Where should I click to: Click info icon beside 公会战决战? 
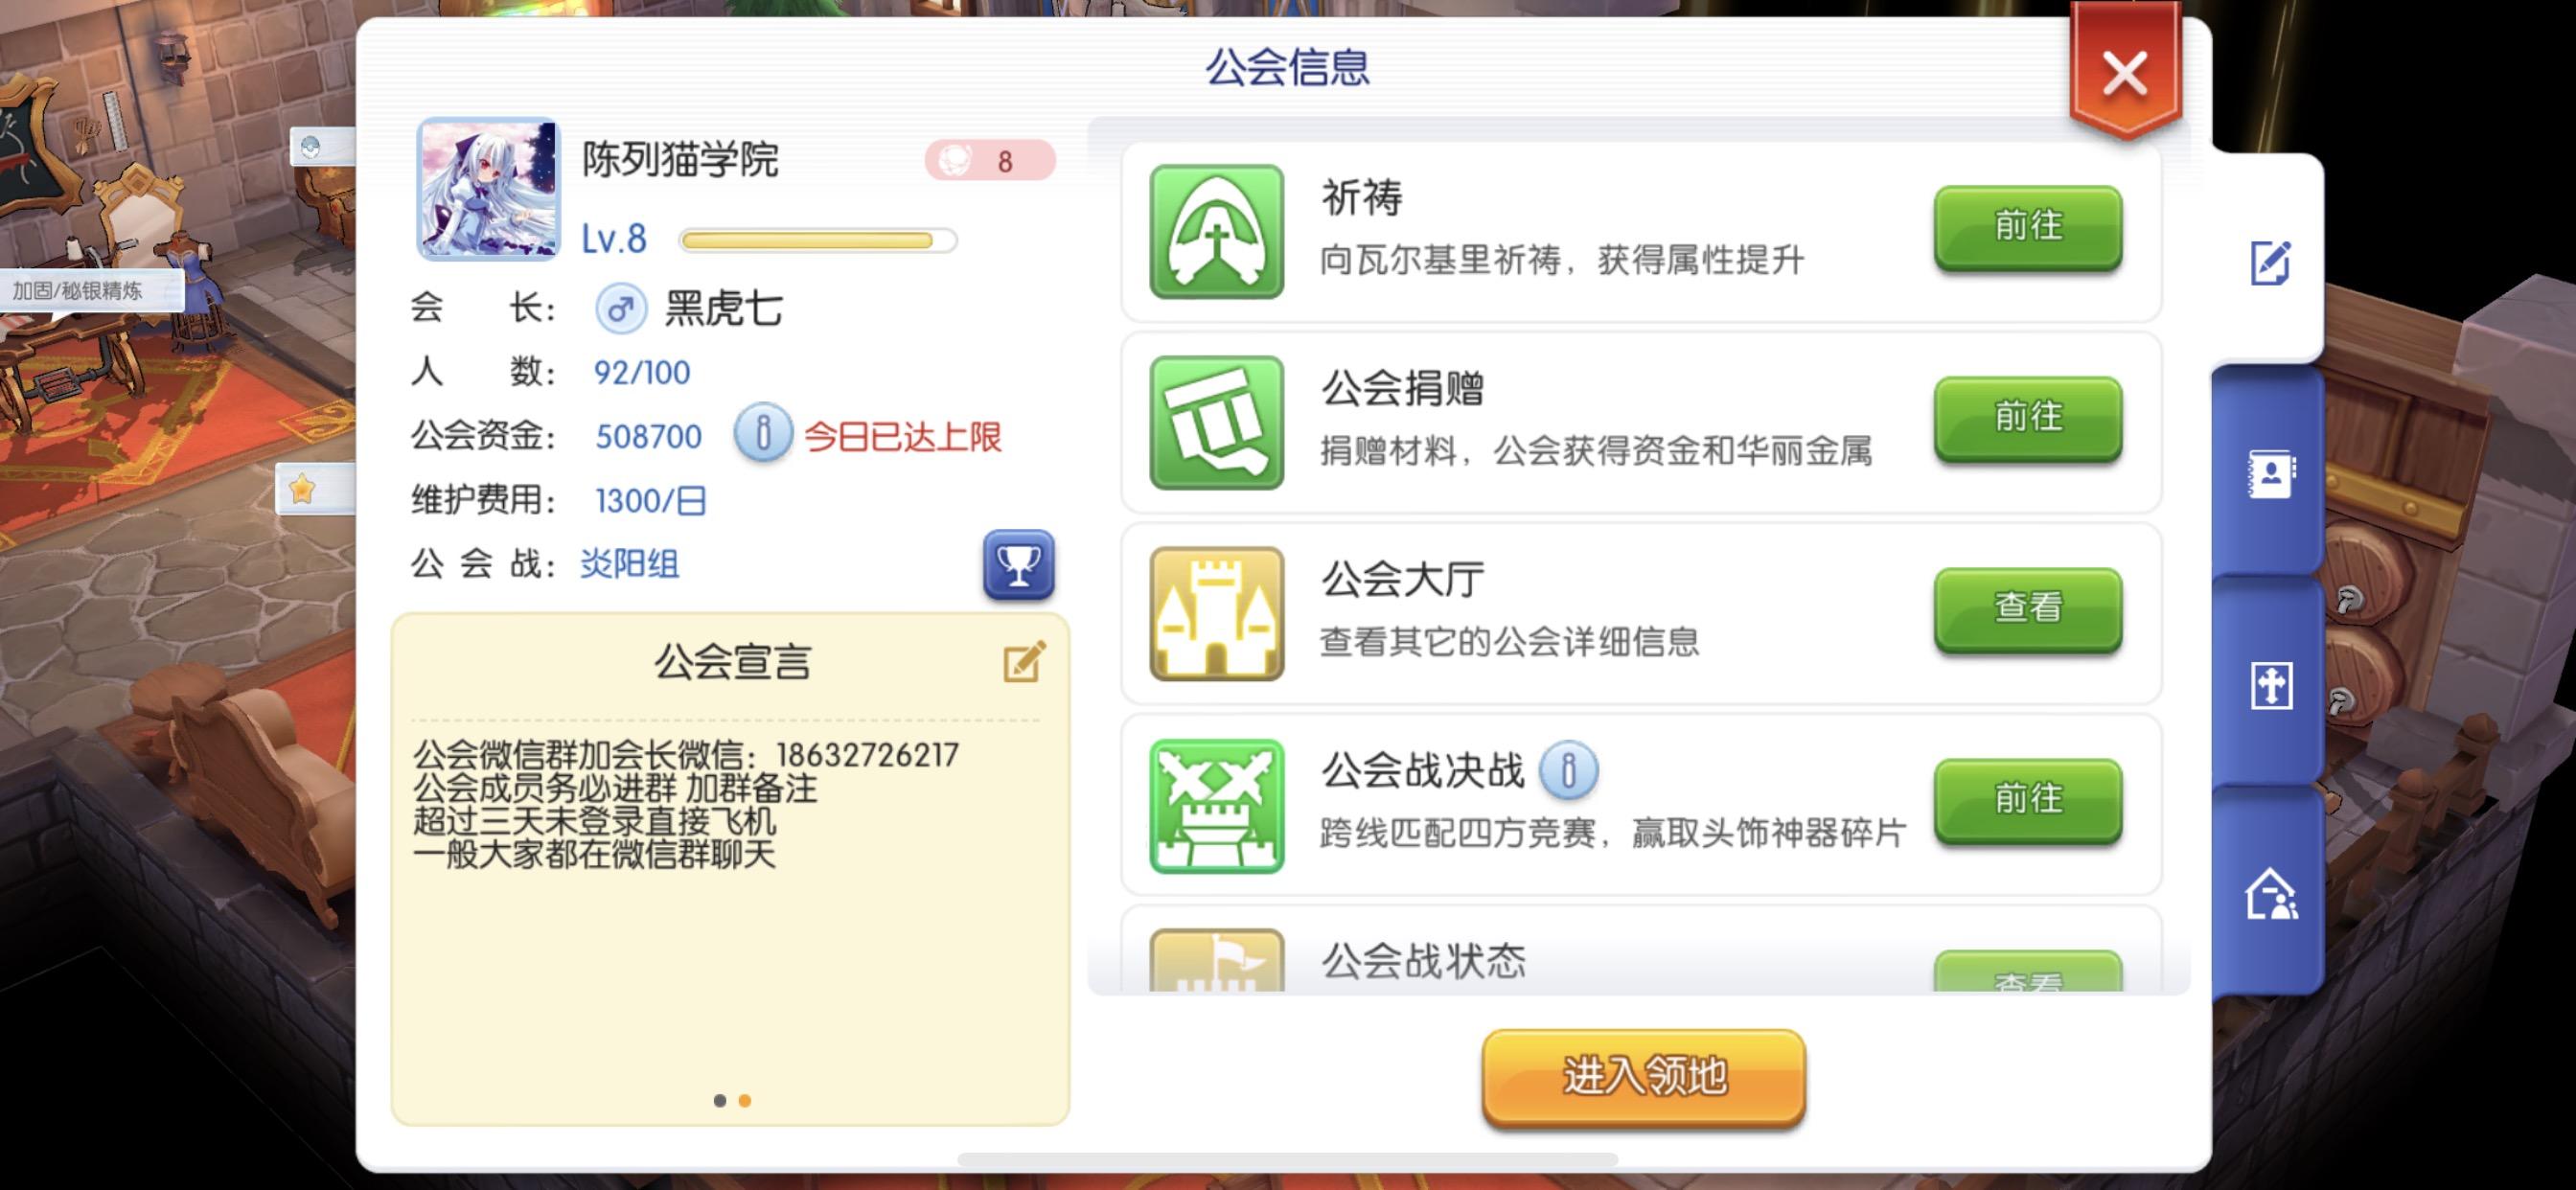pyautogui.click(x=1568, y=771)
